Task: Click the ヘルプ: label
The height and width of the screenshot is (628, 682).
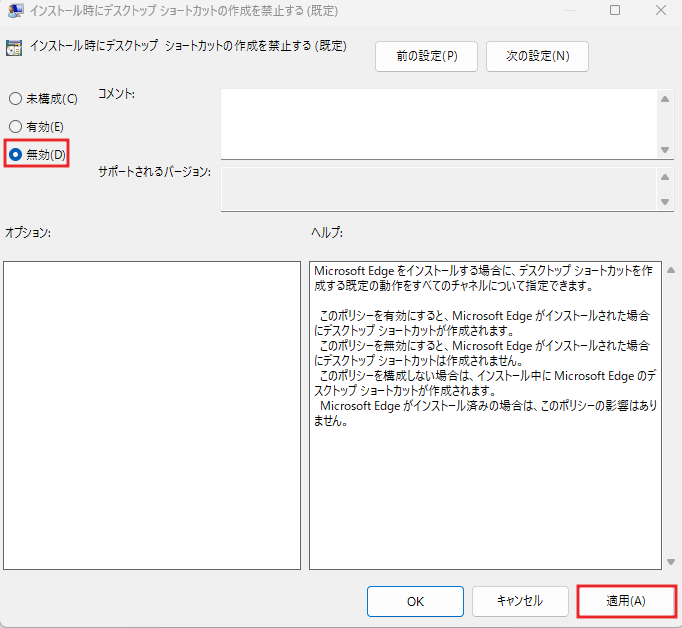Action: (x=327, y=233)
